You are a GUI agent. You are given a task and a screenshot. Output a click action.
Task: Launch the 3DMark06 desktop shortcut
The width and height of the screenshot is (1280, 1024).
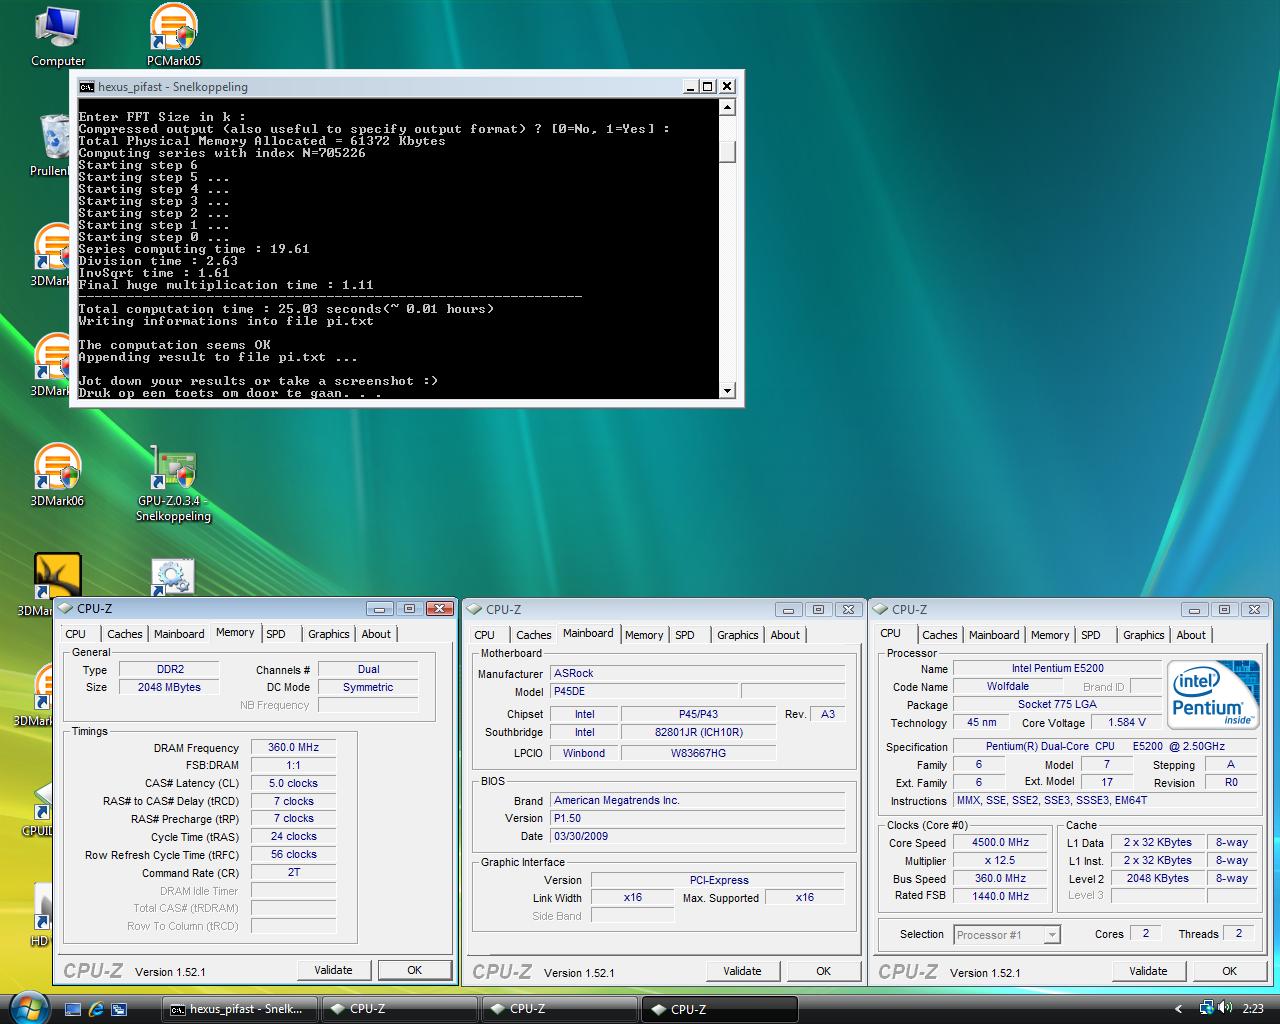click(x=57, y=475)
